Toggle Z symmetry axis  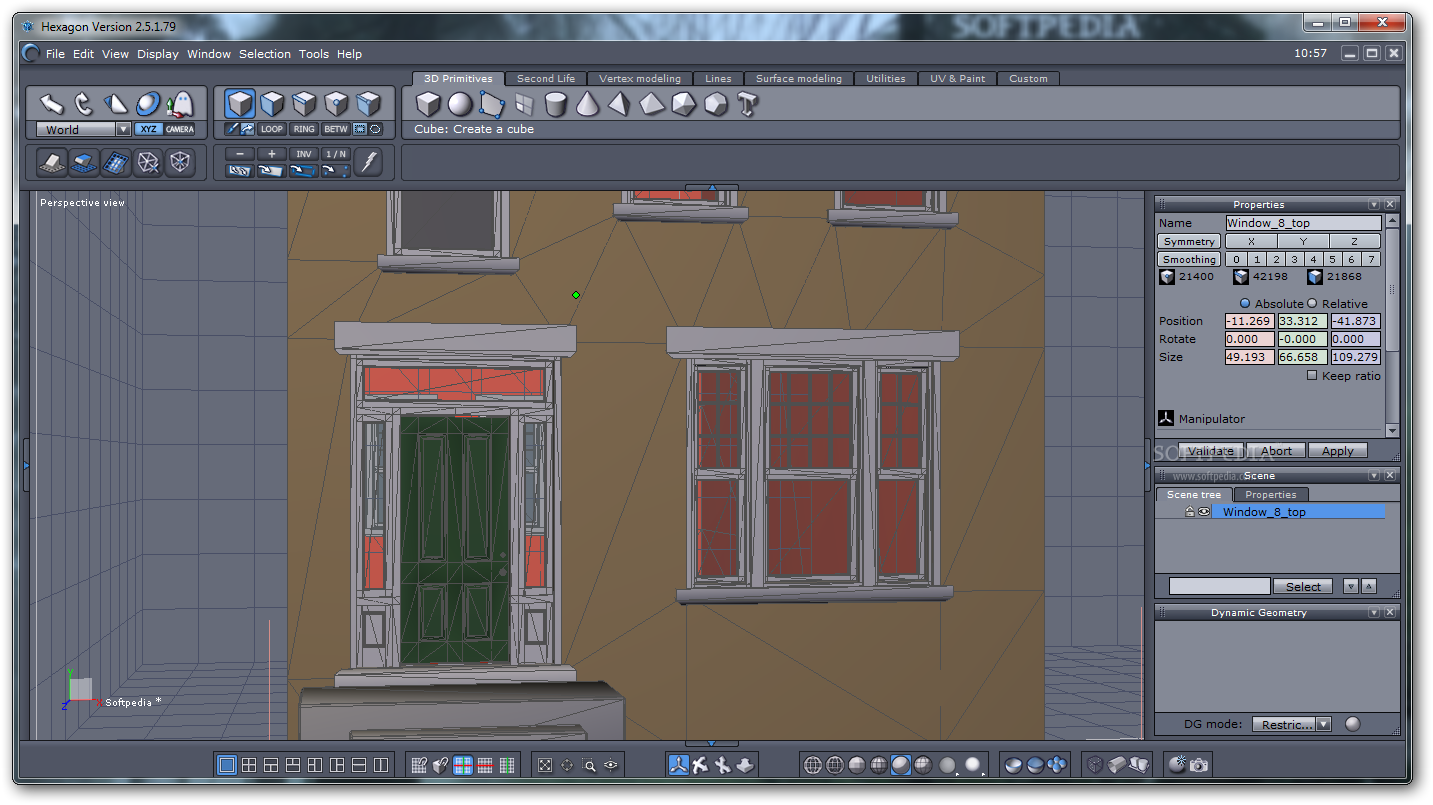coord(1354,241)
